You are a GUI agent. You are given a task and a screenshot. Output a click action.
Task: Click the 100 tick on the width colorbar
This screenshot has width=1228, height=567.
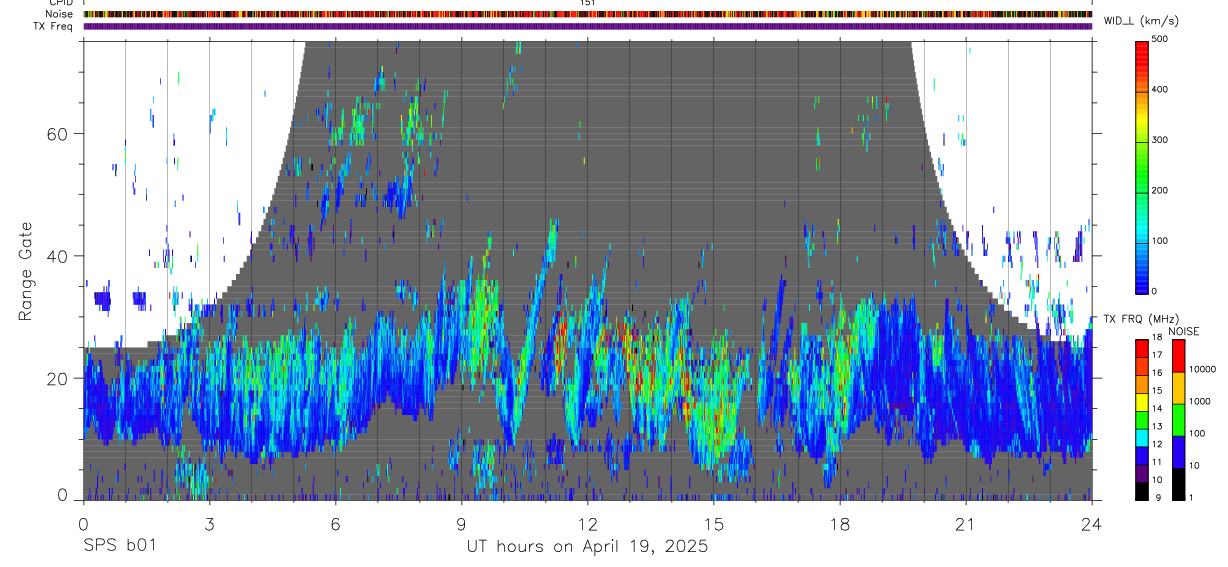[x=1160, y=241]
